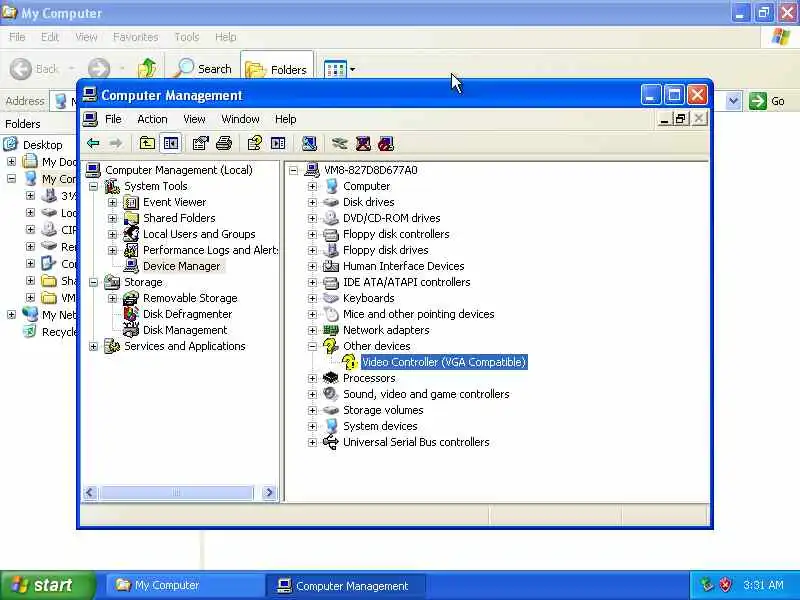Viewport: 800px width, 600px height.
Task: Collapse the Other devices category
Action: pos(312,346)
